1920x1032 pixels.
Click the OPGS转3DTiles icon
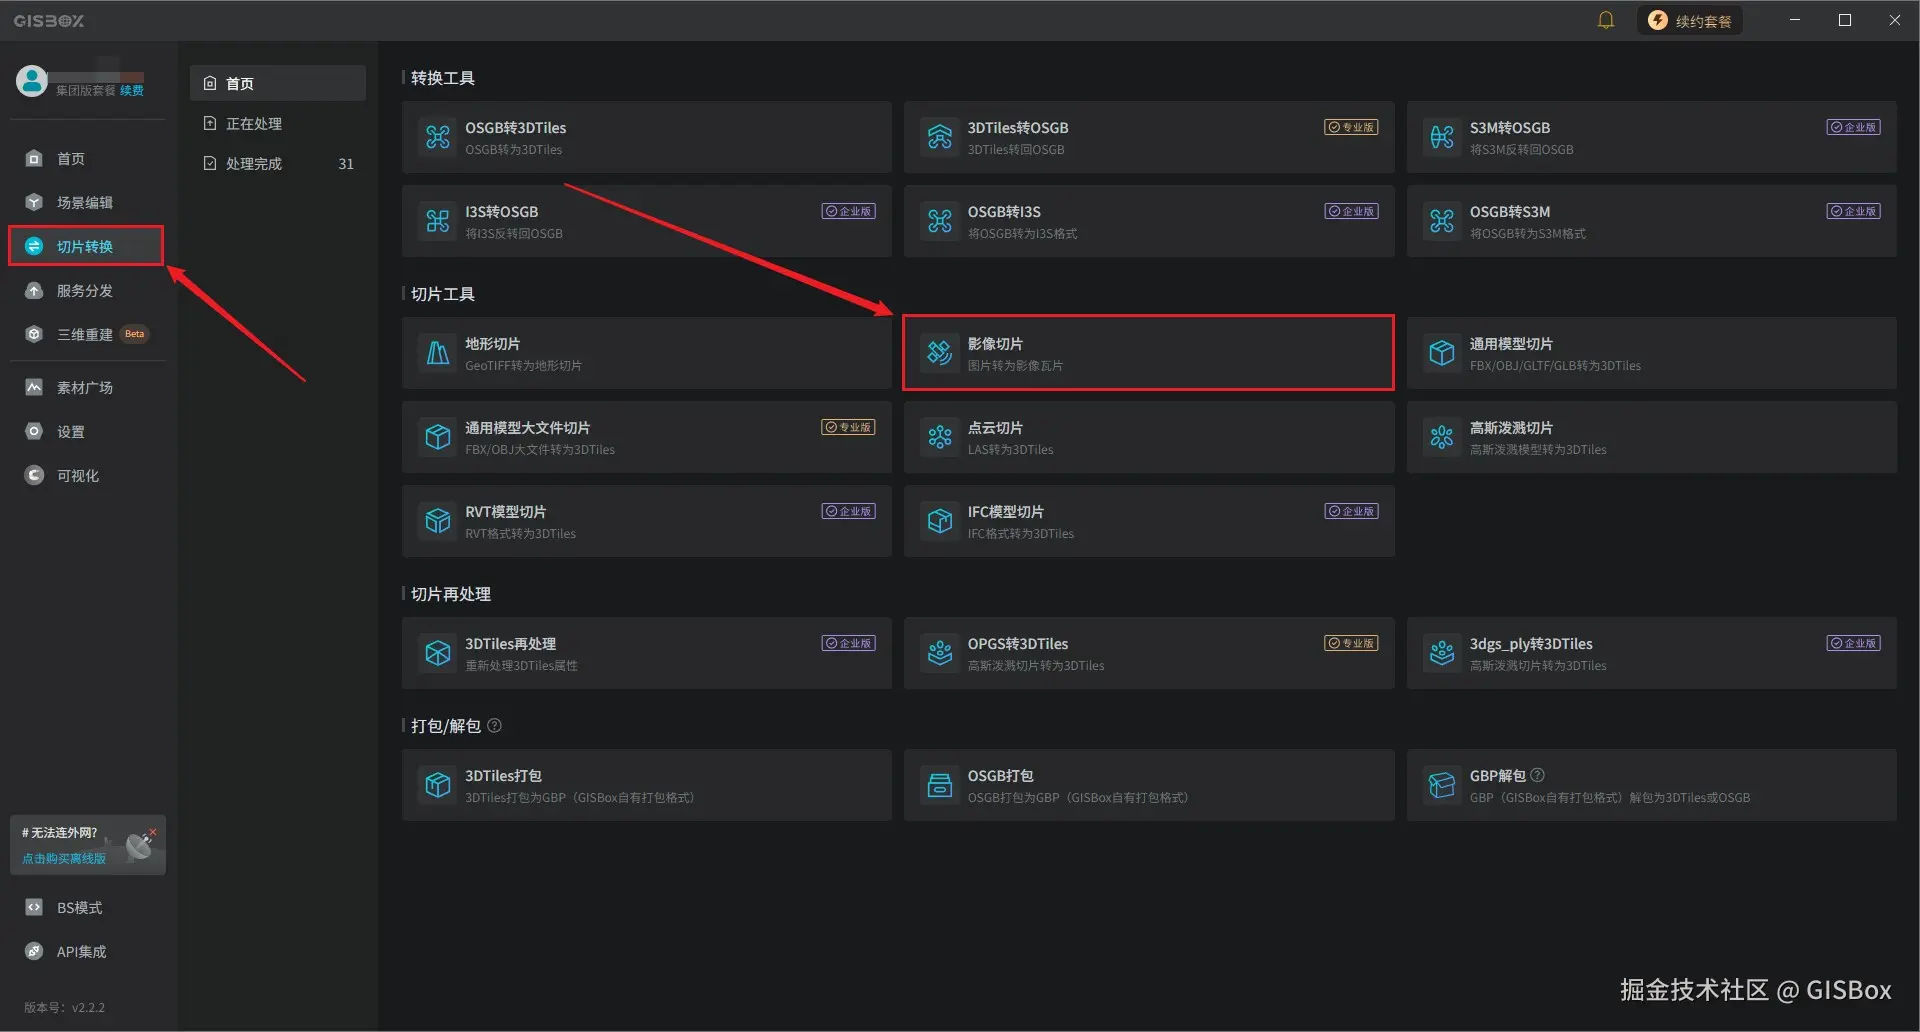940,653
